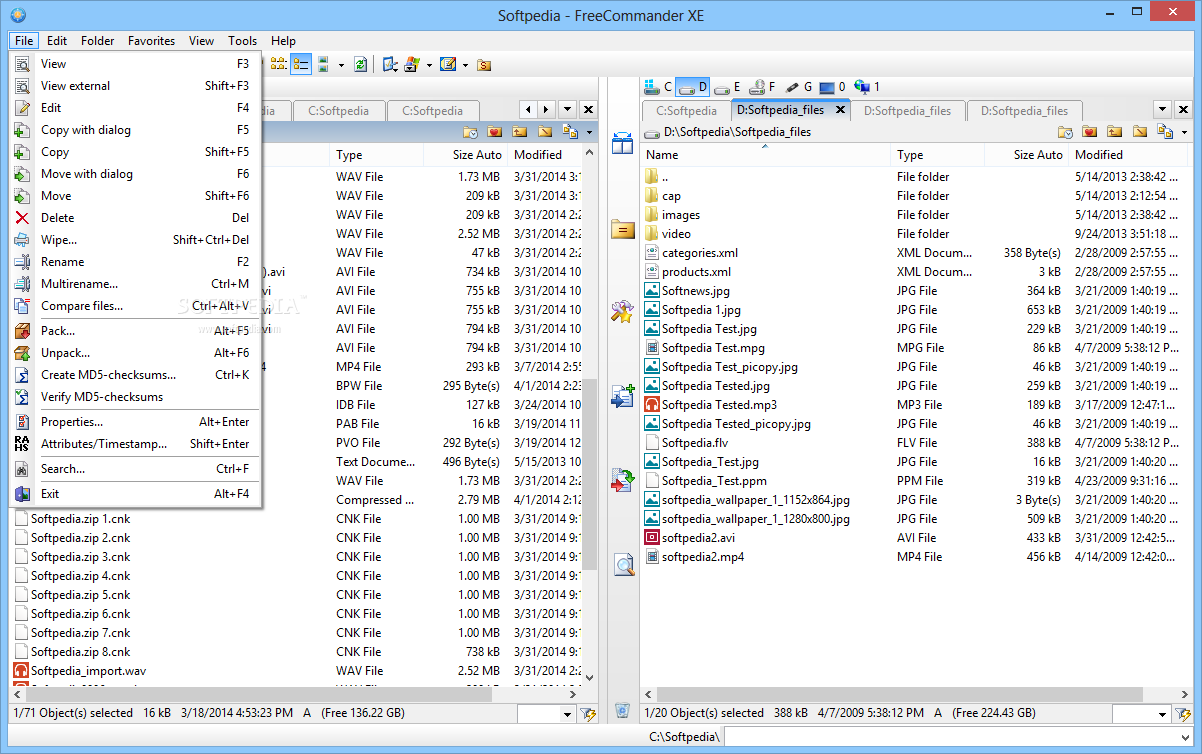Click monitor with arrow toolbar icon

click(x=389, y=64)
